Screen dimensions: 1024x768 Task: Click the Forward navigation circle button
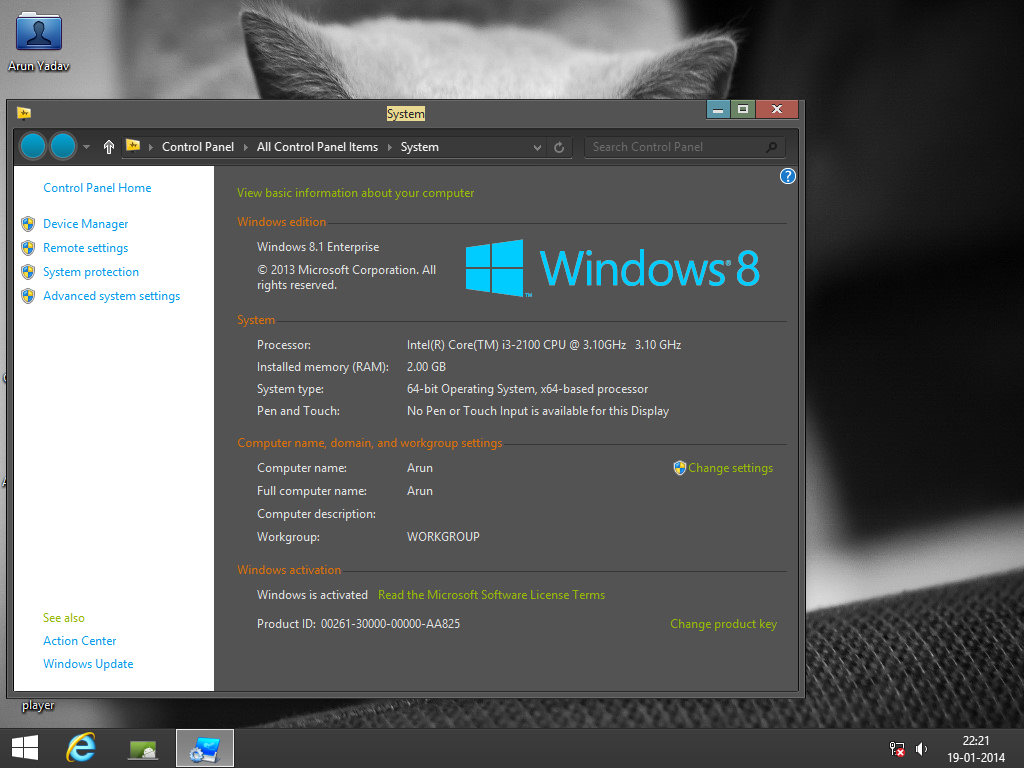point(63,146)
